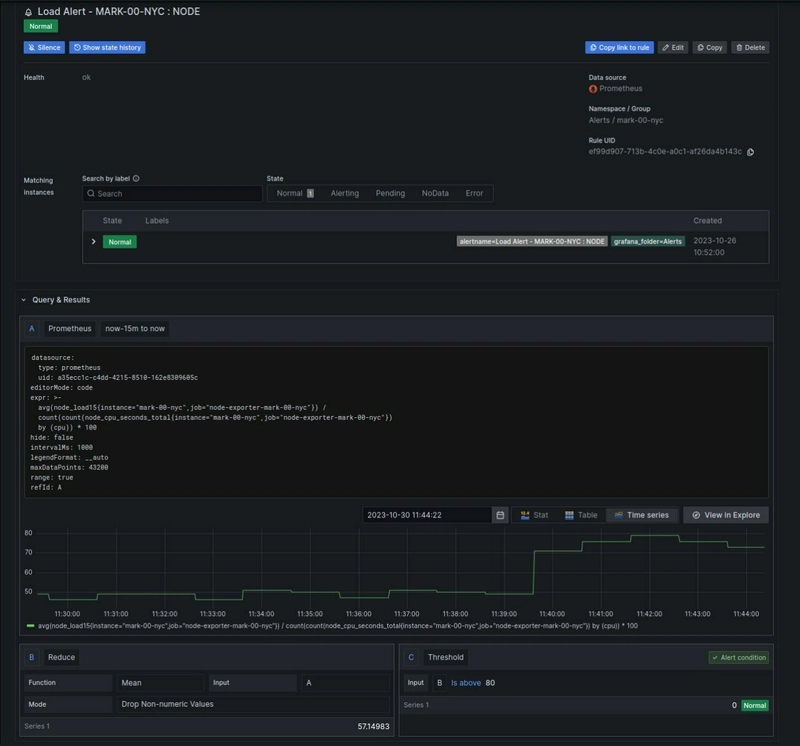Screen dimensions: 800x746
Task: Show state history for the rule
Action: (x=107, y=47)
